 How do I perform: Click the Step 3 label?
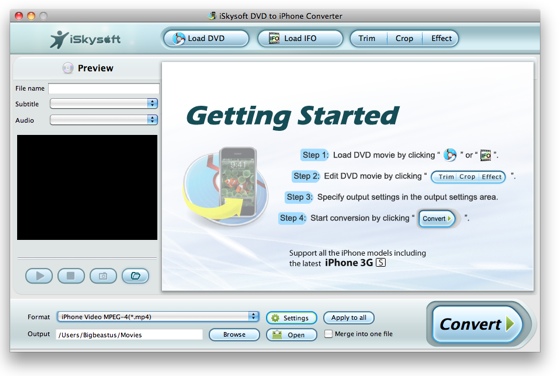[x=299, y=197]
